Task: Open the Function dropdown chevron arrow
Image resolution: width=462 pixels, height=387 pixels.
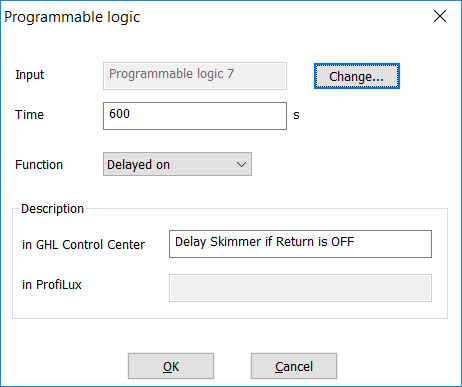Action: pos(241,164)
